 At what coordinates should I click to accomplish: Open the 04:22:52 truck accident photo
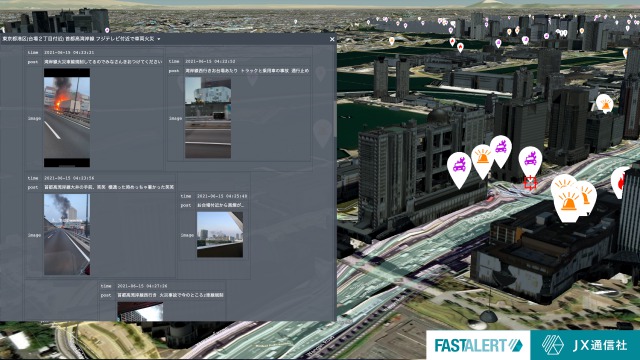tap(208, 118)
